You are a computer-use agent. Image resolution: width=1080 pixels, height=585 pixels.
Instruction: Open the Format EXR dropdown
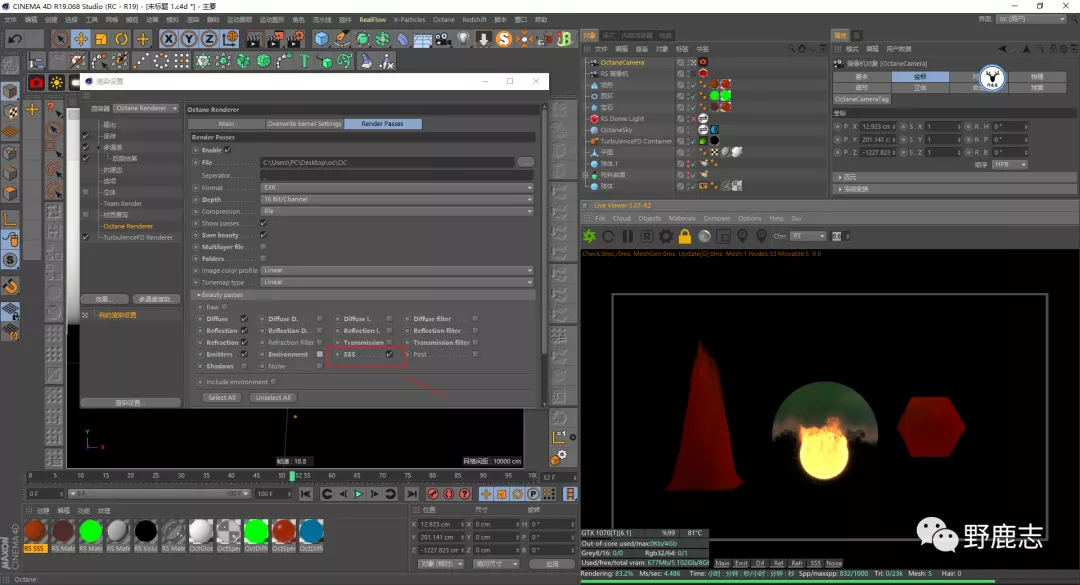(x=396, y=188)
